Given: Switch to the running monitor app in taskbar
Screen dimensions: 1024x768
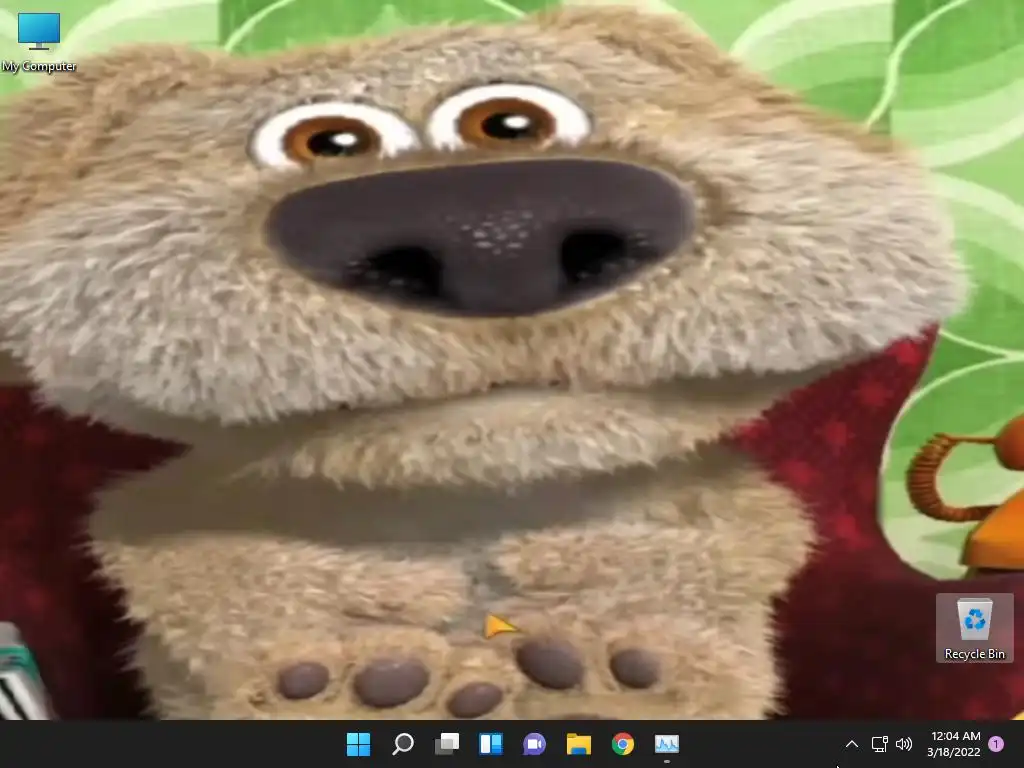Looking at the screenshot, I should [x=667, y=744].
